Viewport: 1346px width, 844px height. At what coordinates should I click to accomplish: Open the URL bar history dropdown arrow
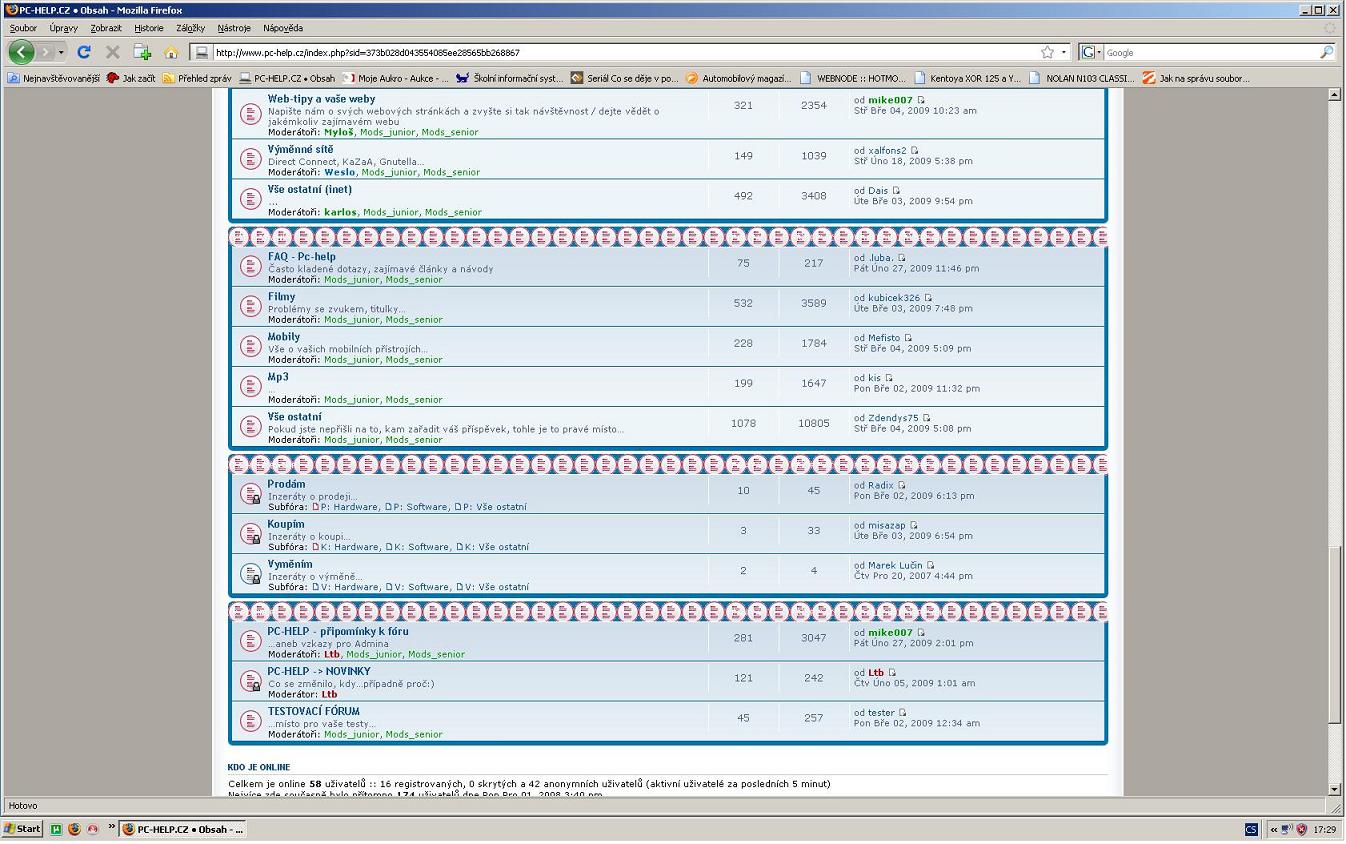[x=1064, y=52]
